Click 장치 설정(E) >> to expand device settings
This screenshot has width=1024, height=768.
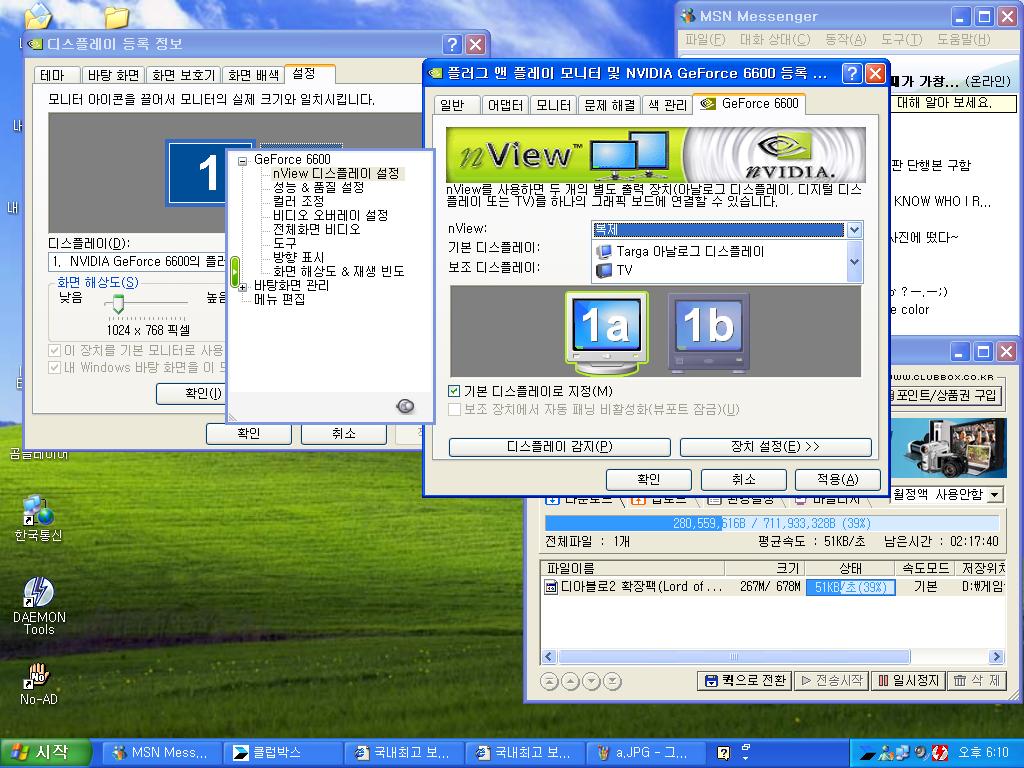pyautogui.click(x=775, y=447)
